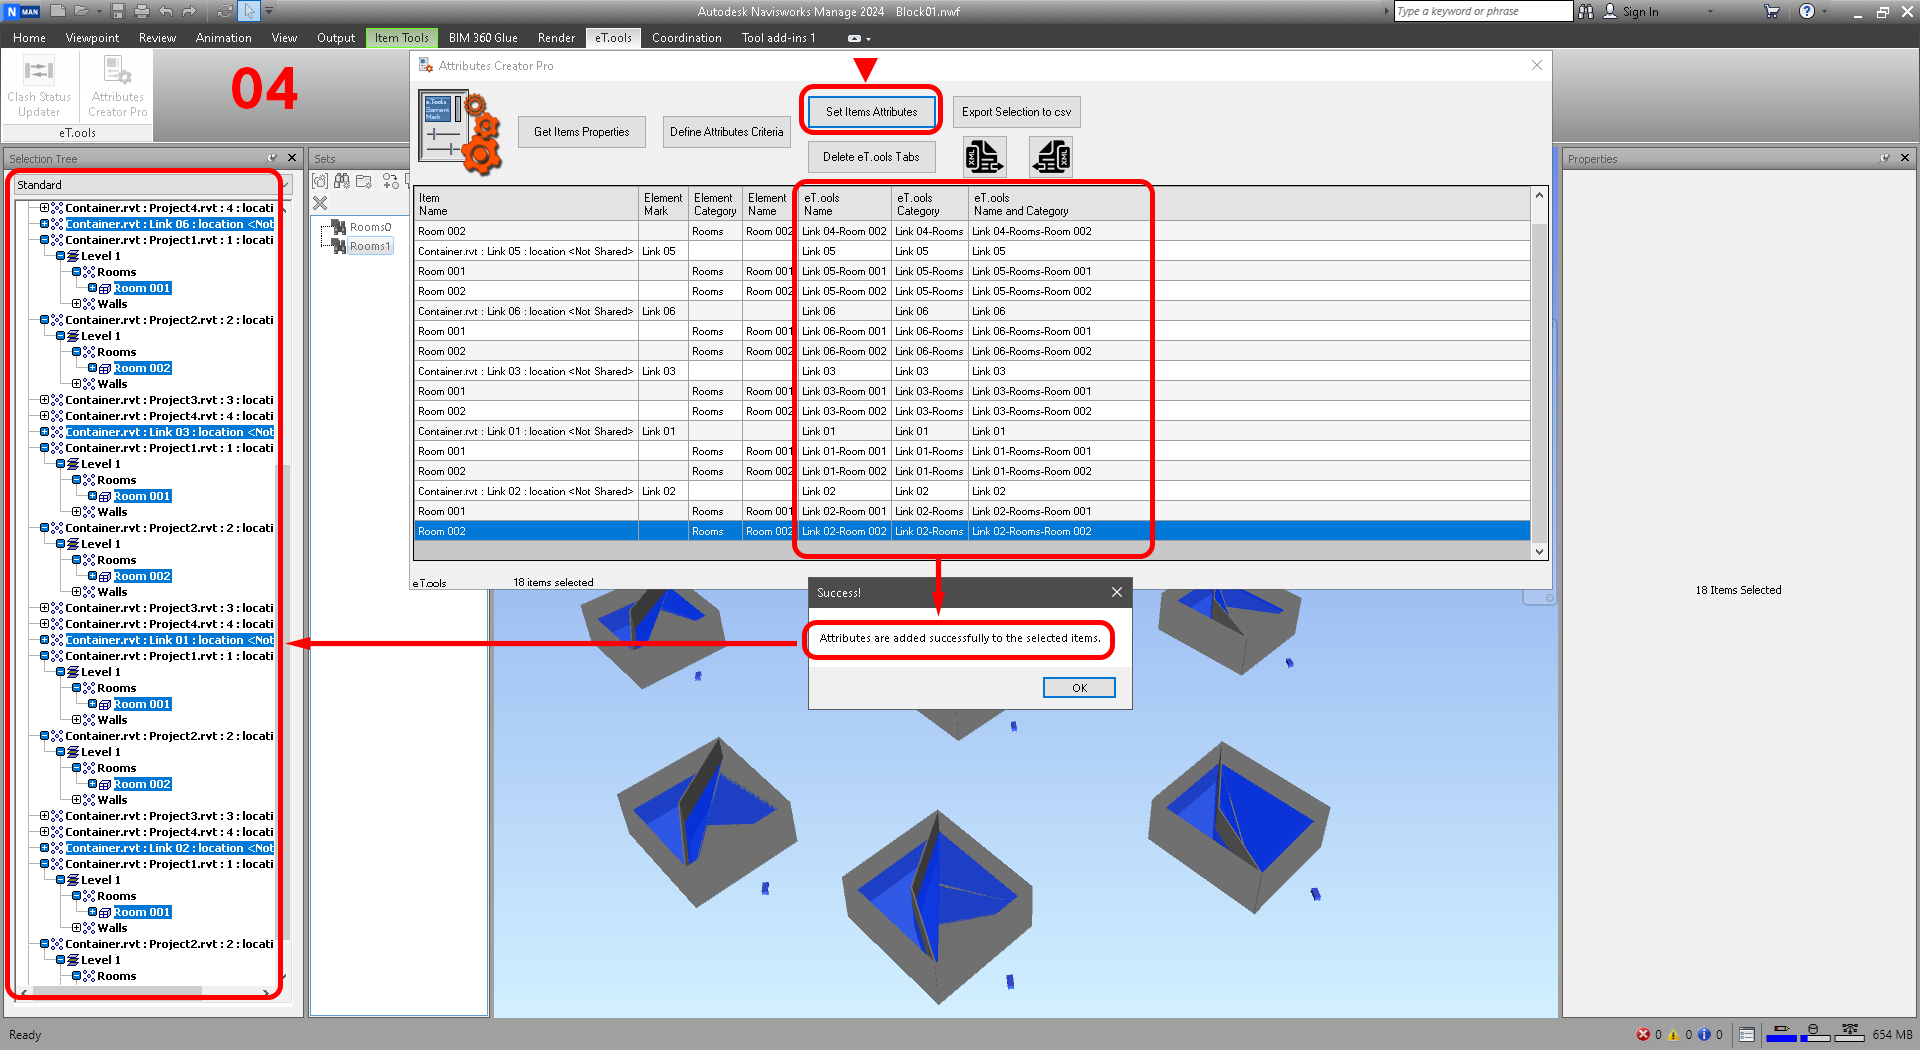The width and height of the screenshot is (1920, 1050).
Task: Click the keyword search input field
Action: tap(1483, 11)
